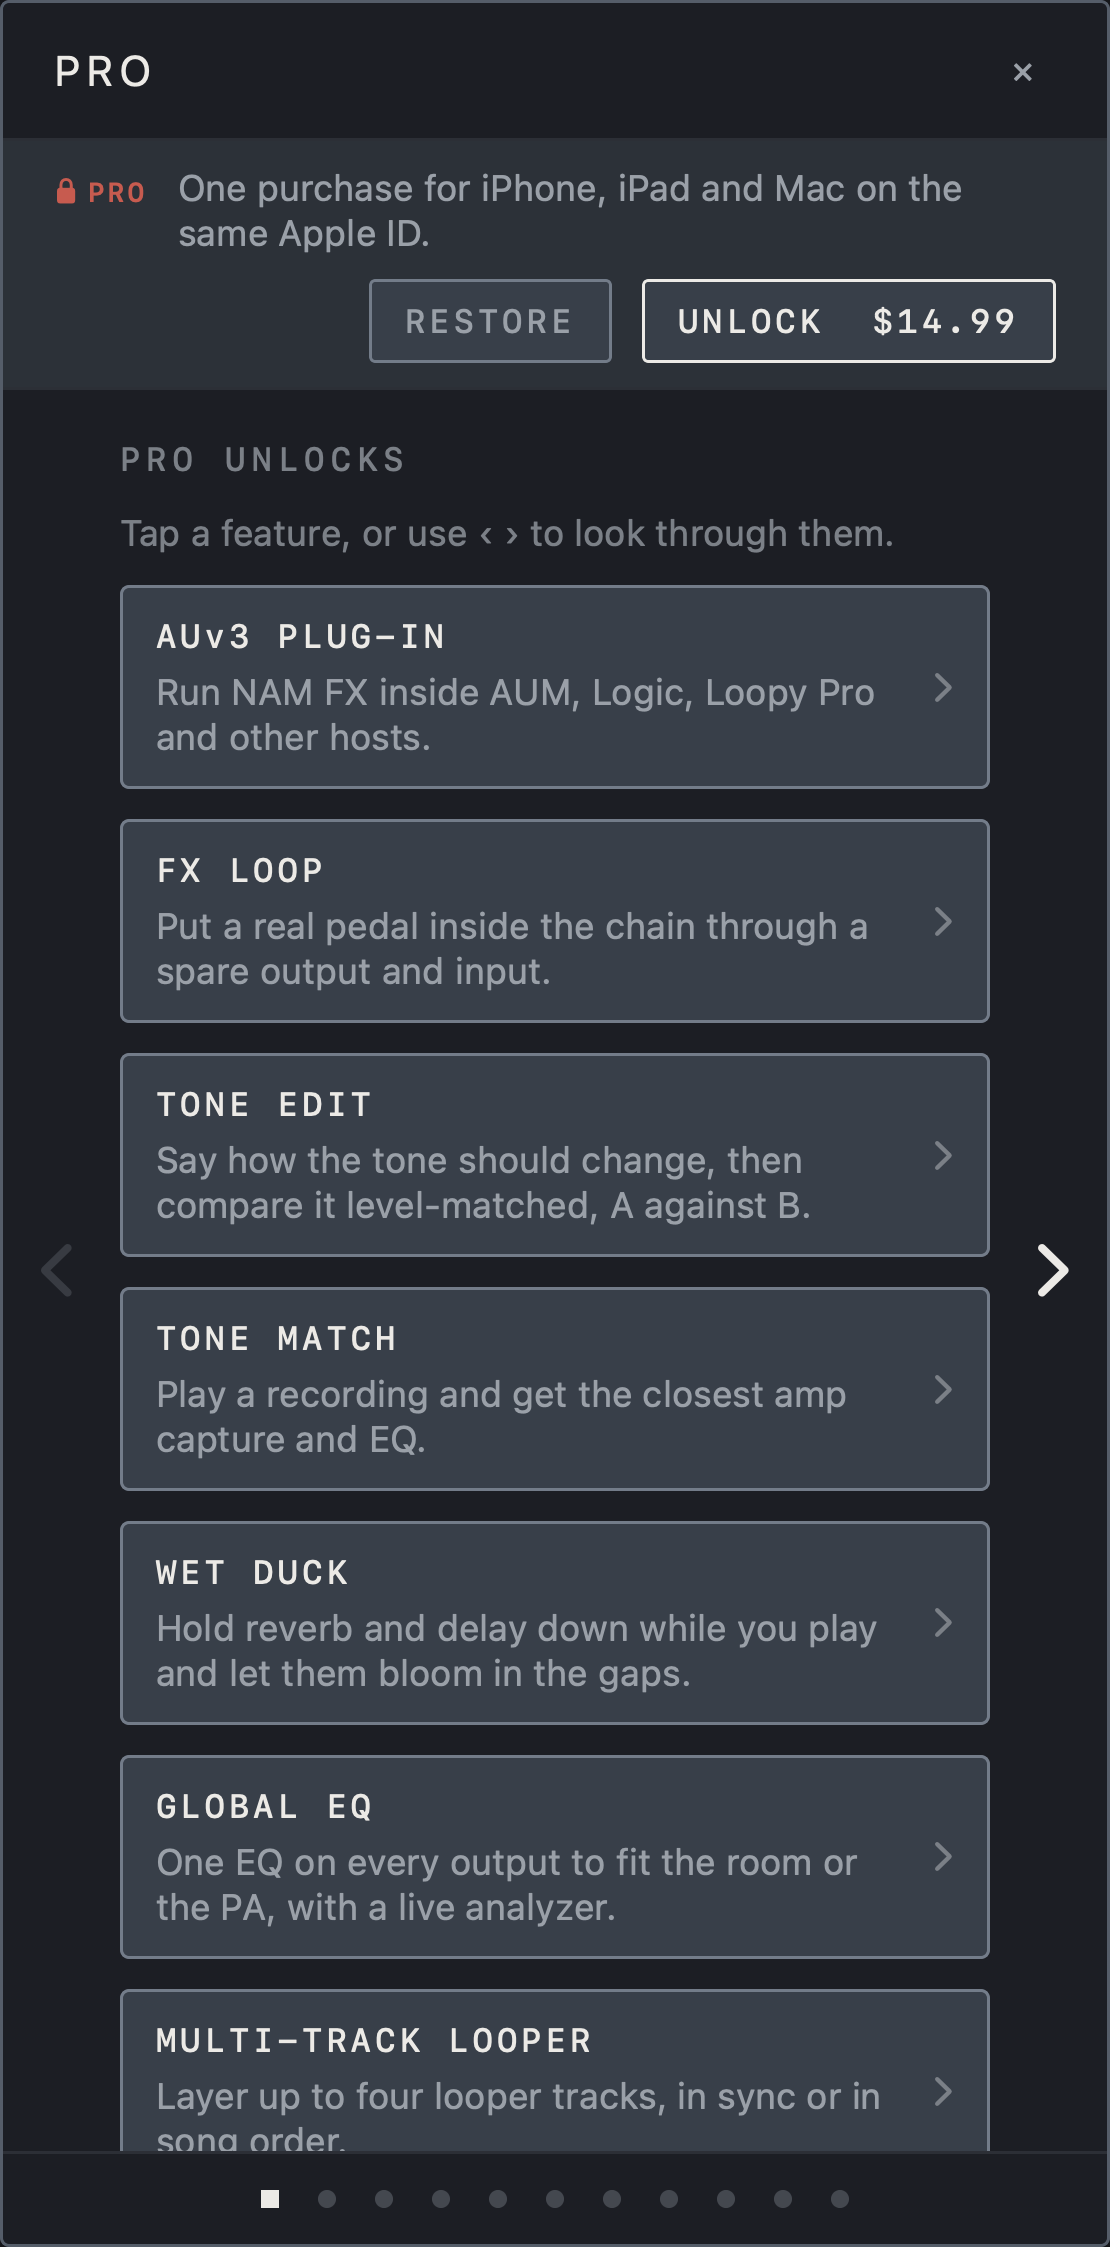1110x2247 pixels.
Task: Open the Tone Match feature card
Action: (555, 1389)
